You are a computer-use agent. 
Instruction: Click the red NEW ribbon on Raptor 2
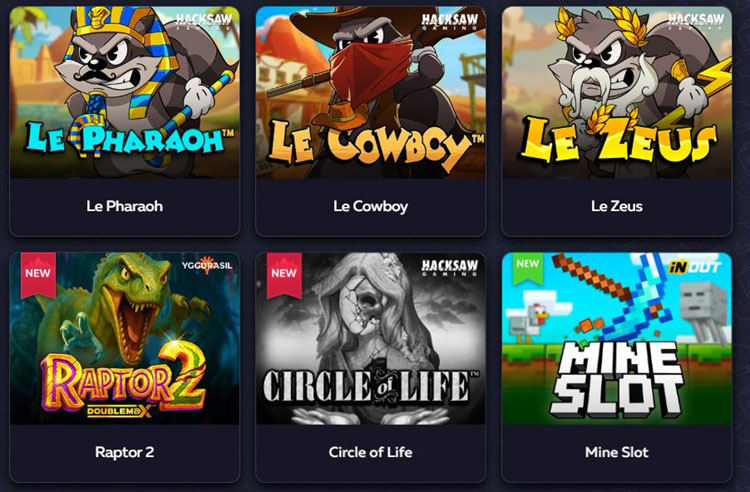(x=38, y=274)
